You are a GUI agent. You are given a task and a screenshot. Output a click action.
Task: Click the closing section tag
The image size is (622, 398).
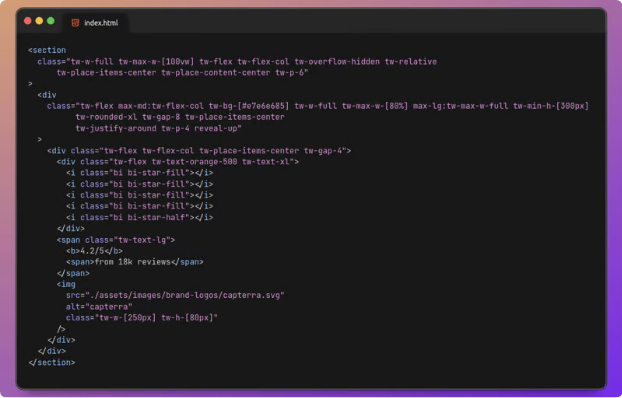[x=52, y=362]
